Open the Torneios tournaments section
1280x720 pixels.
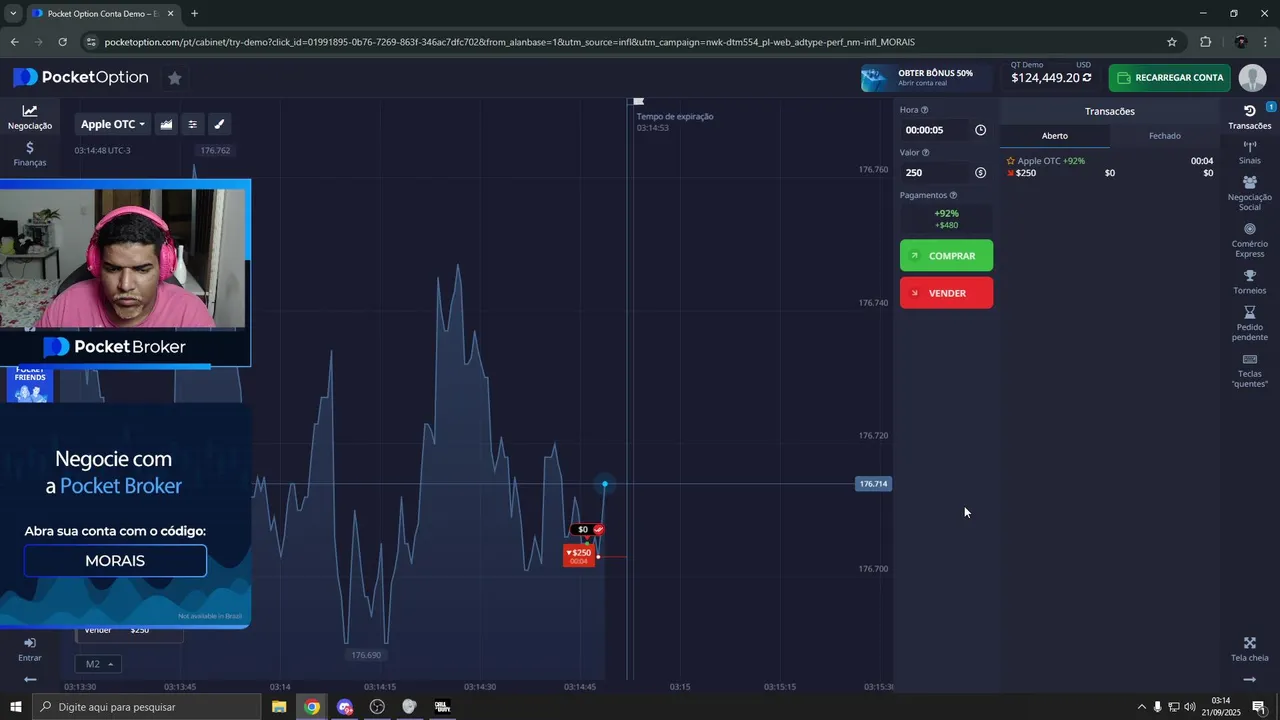[x=1250, y=282]
